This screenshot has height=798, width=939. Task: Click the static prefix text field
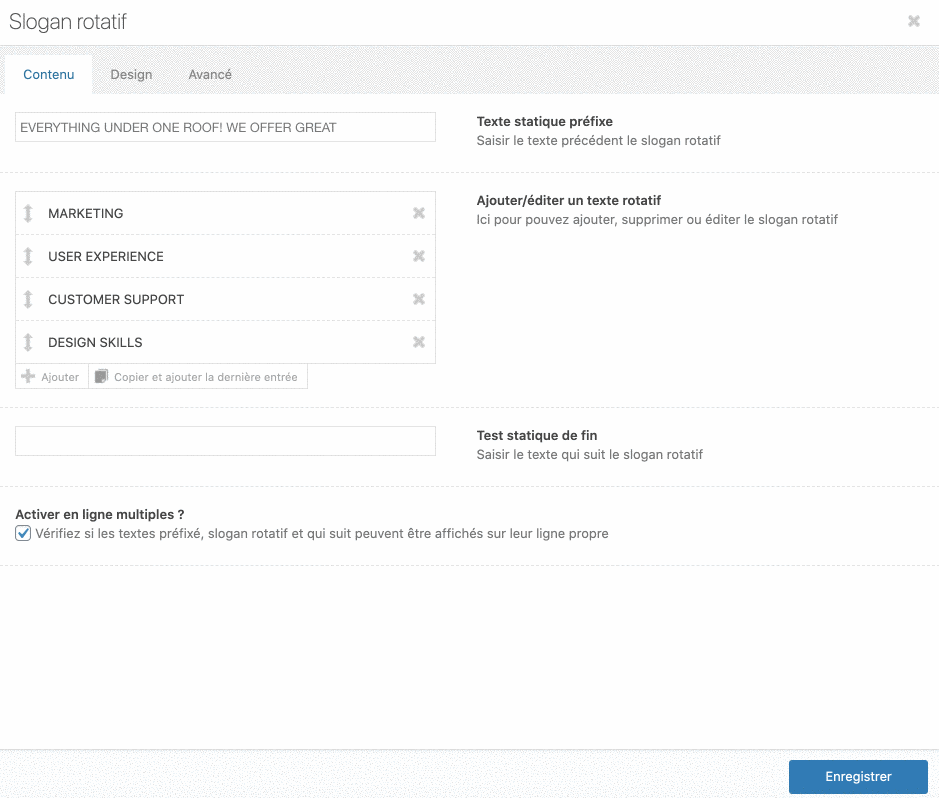point(225,127)
